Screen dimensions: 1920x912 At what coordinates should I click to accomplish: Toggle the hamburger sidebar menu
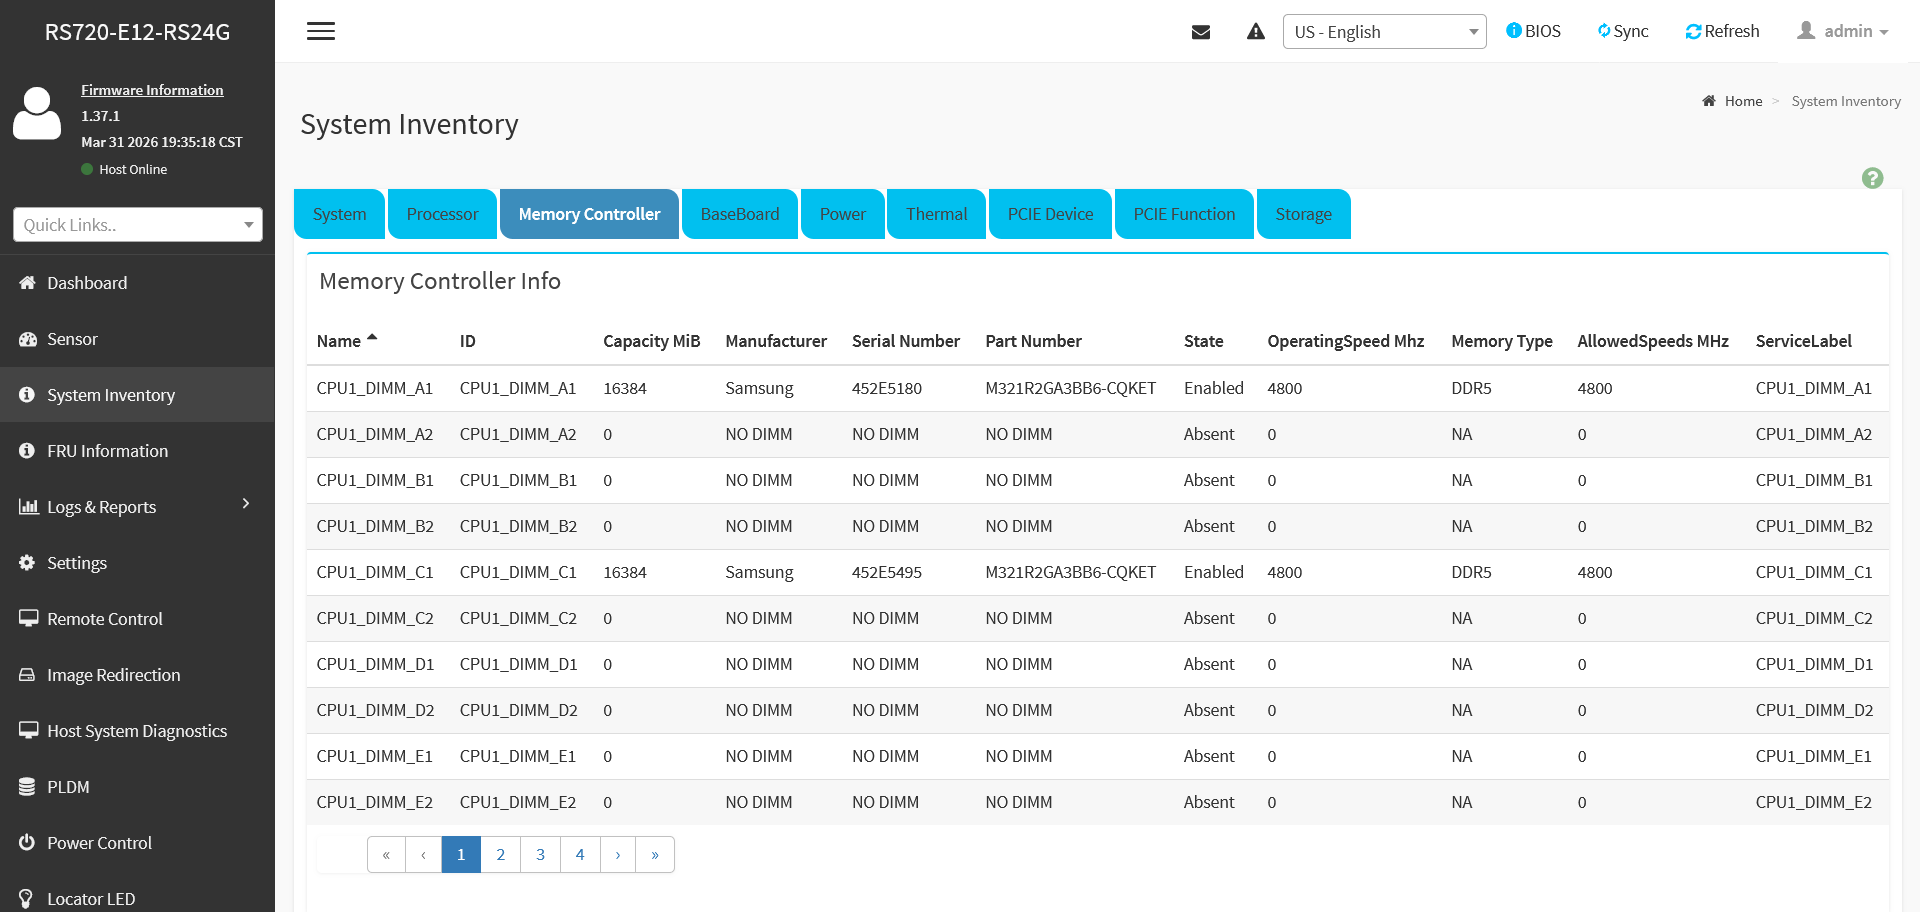pos(321,31)
